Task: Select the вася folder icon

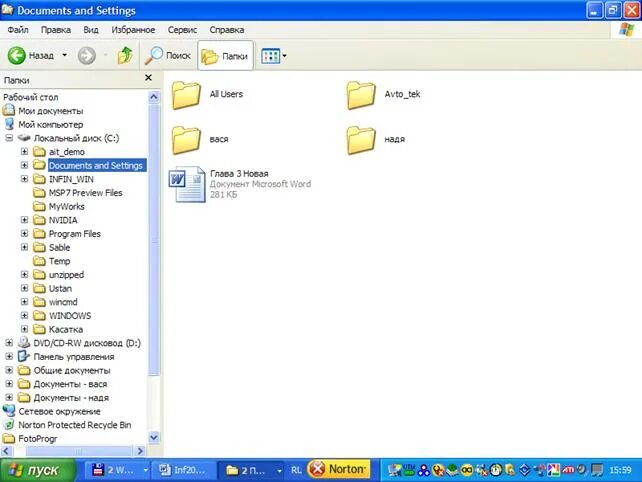Action: pos(186,140)
